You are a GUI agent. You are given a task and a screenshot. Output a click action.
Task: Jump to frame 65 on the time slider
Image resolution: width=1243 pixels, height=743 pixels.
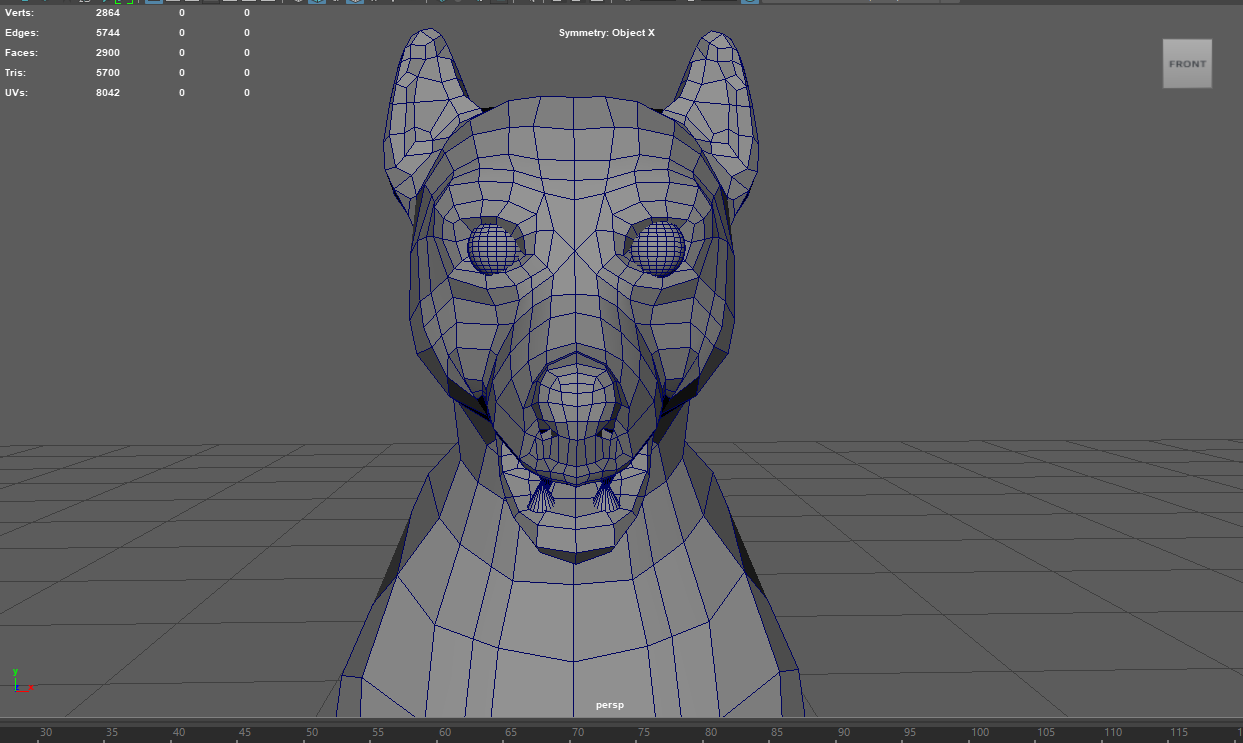[x=511, y=733]
